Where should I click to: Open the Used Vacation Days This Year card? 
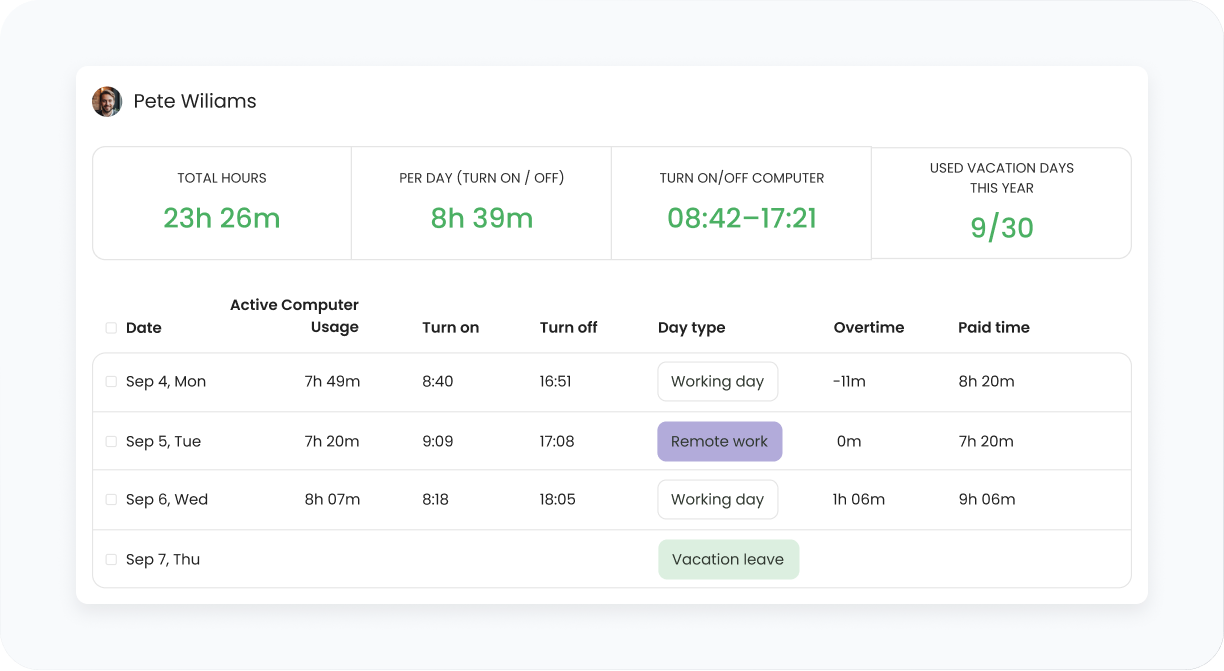(x=1001, y=203)
